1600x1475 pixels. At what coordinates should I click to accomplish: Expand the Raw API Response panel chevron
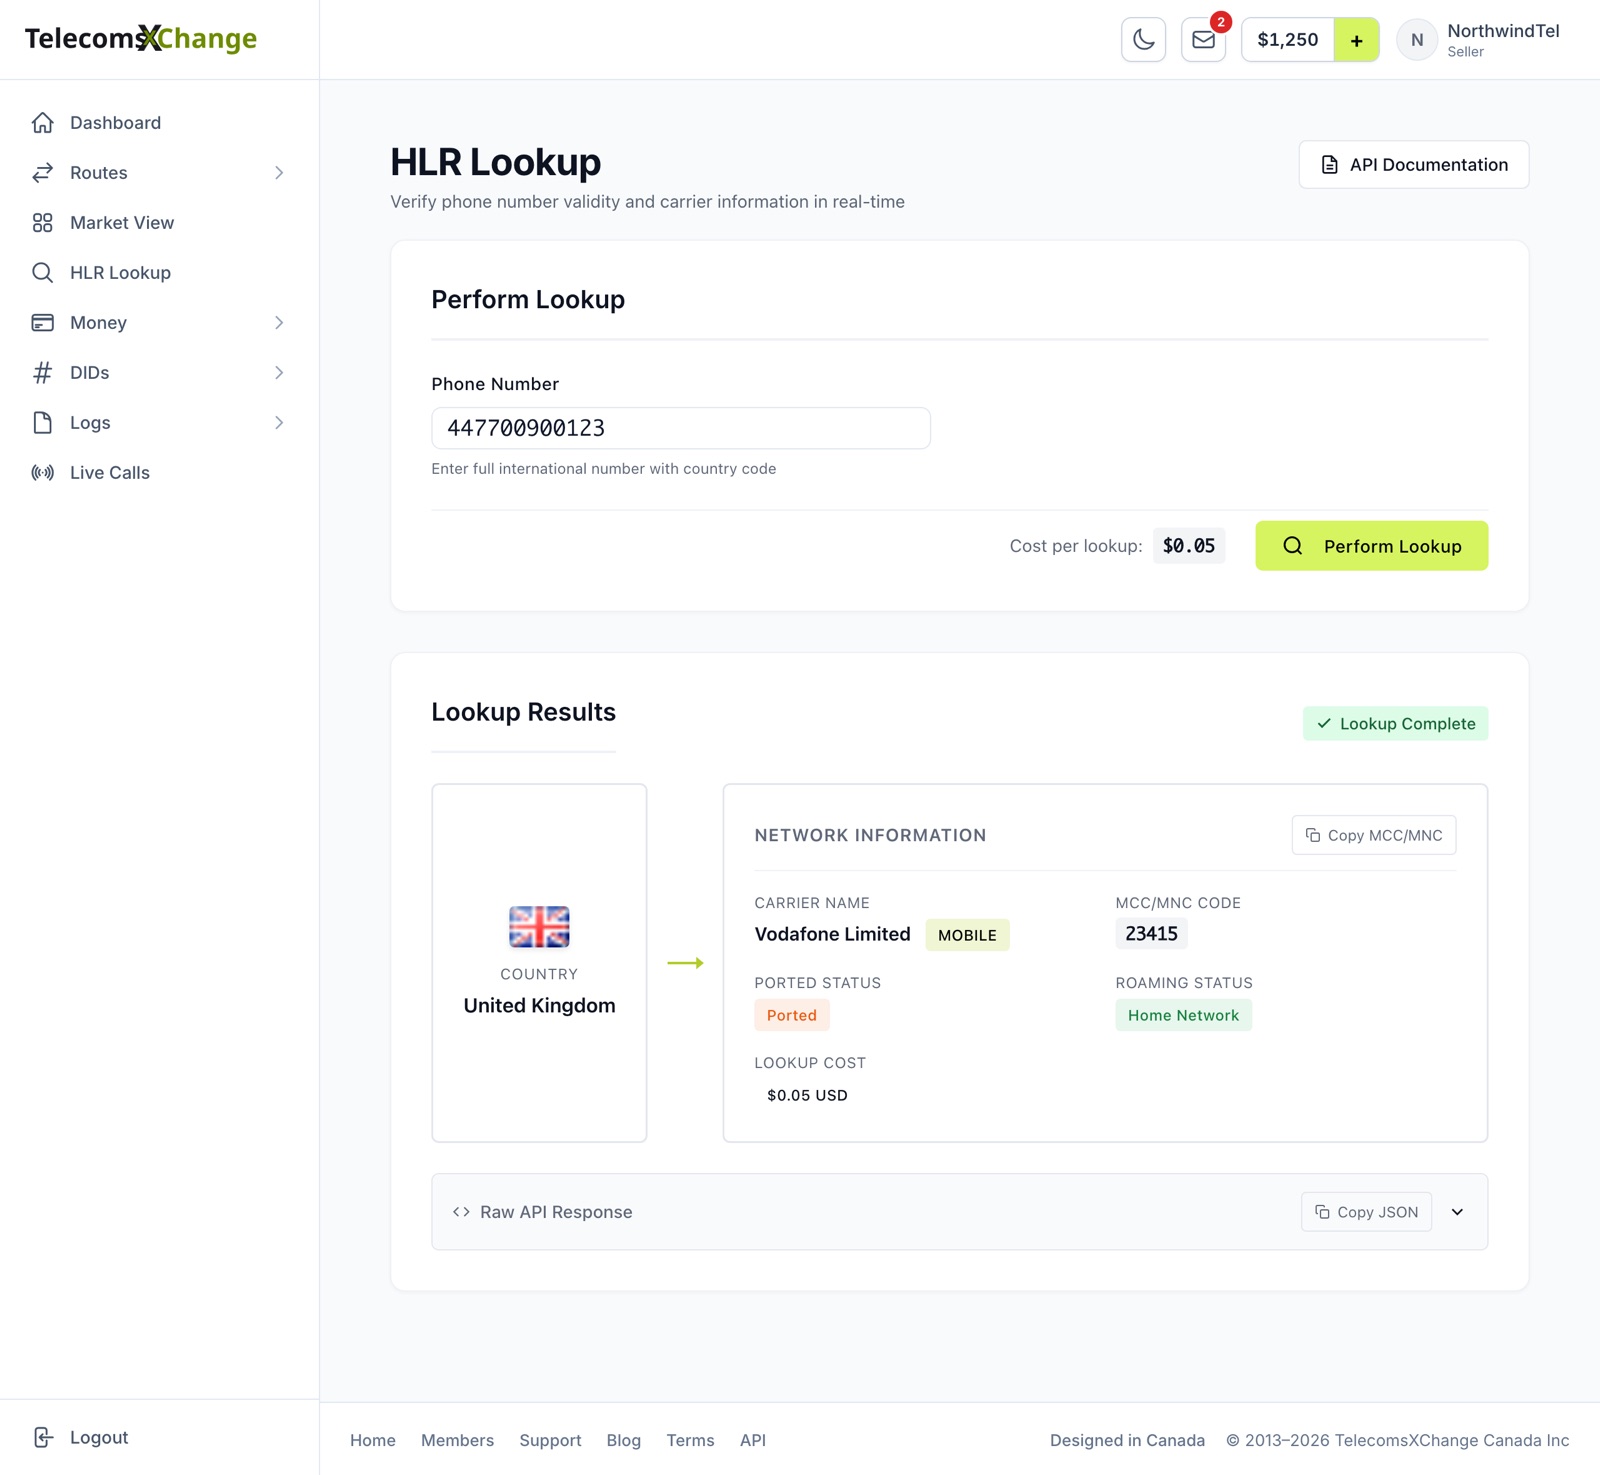(x=1457, y=1212)
